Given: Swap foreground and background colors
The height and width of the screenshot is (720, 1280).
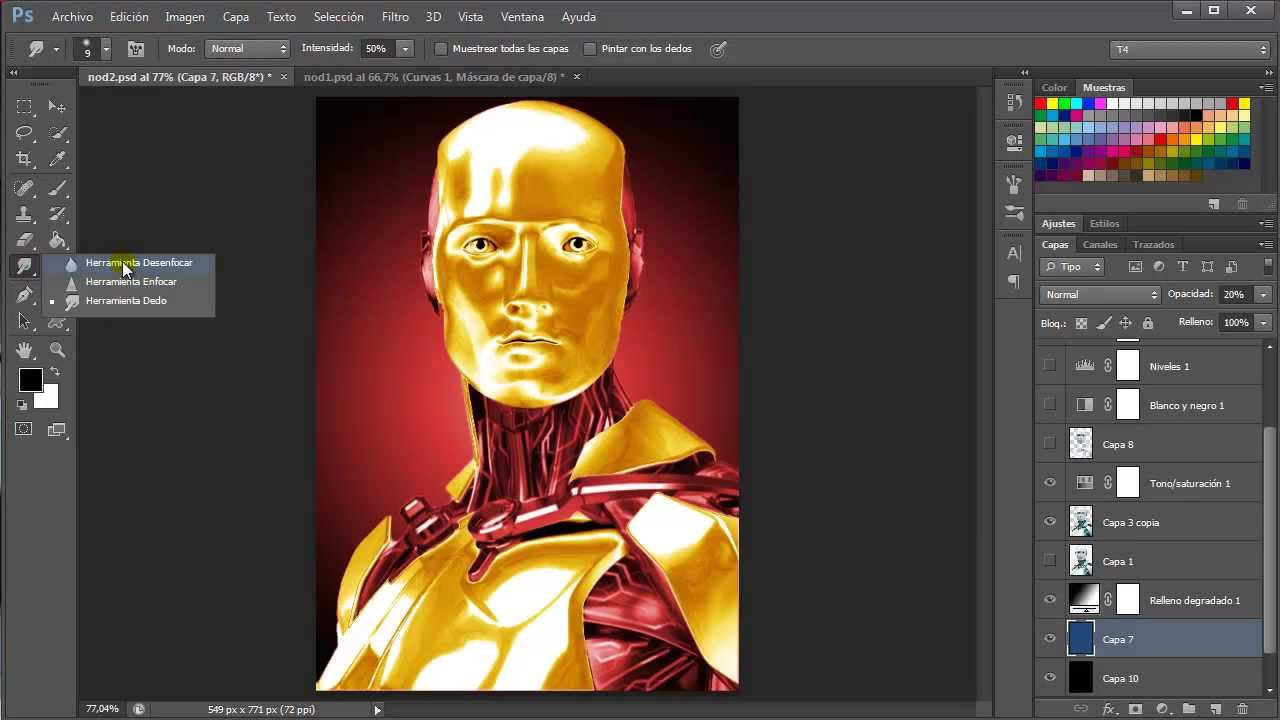Looking at the screenshot, I should (x=55, y=372).
